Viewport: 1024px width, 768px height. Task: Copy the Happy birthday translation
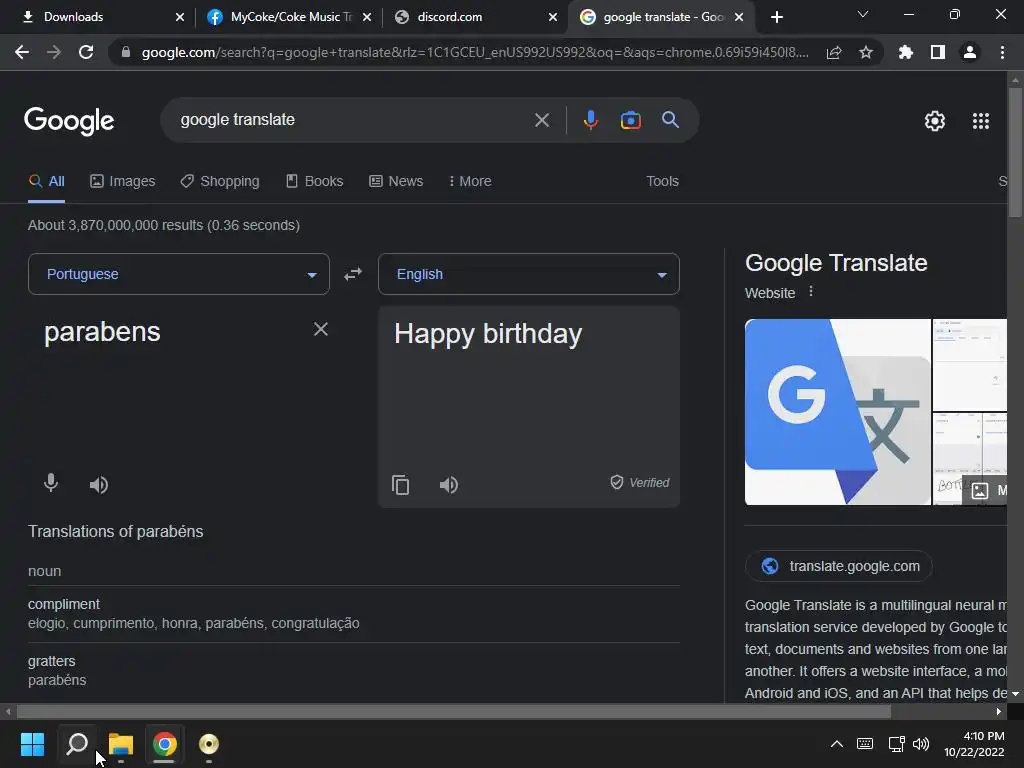point(400,485)
